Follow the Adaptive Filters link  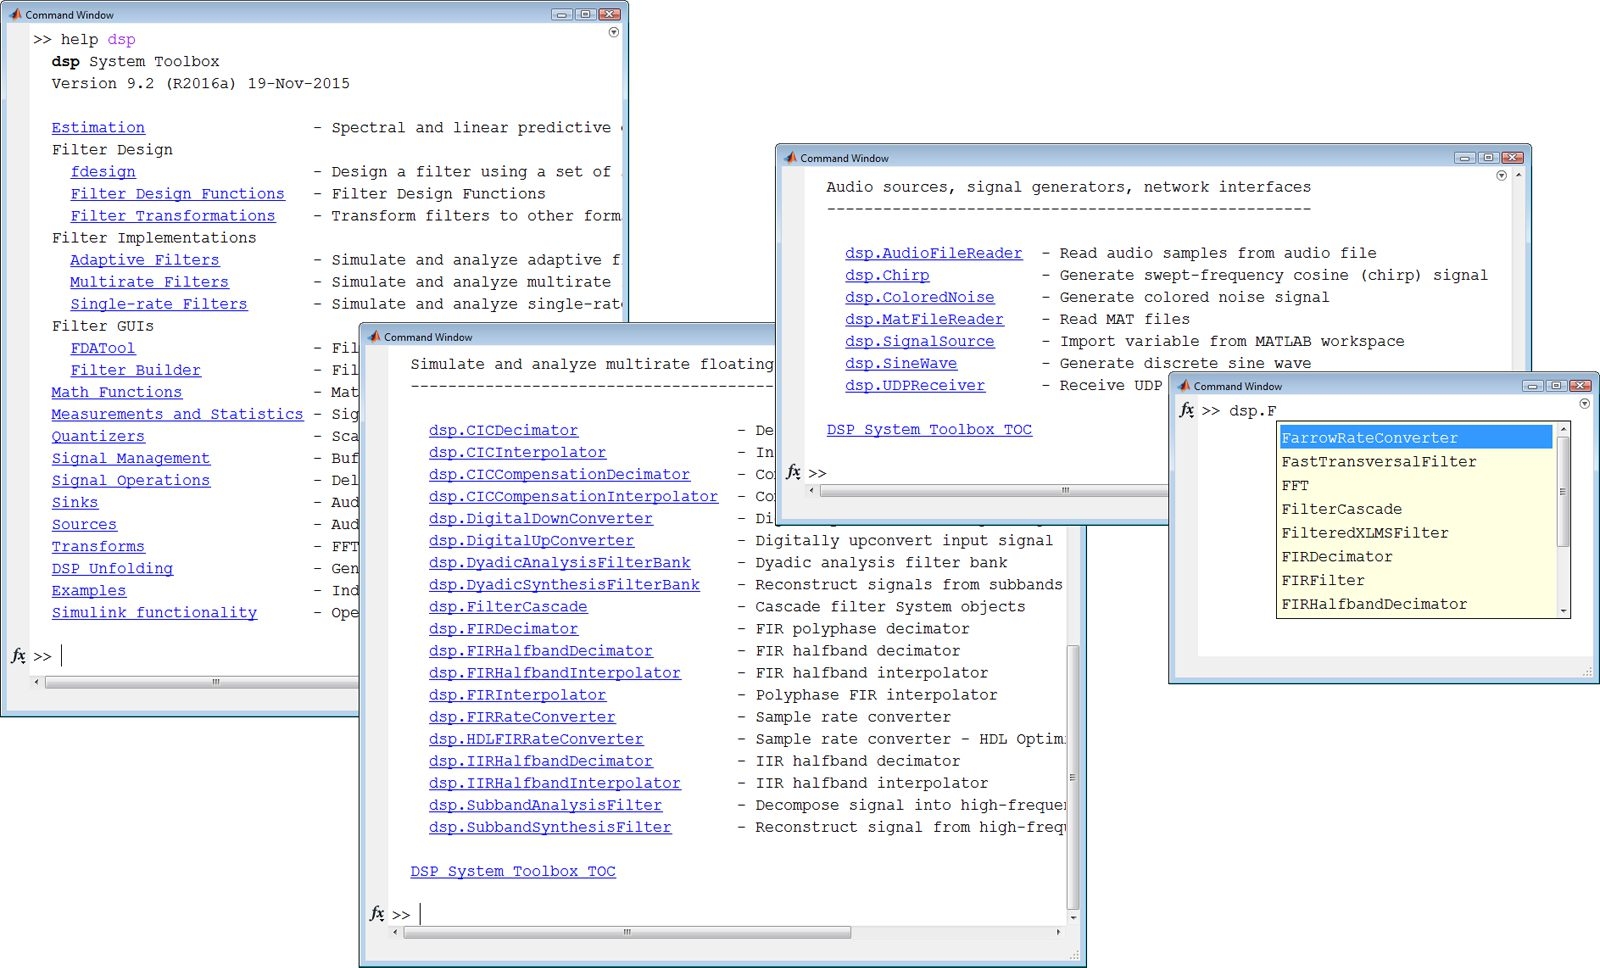(144, 260)
